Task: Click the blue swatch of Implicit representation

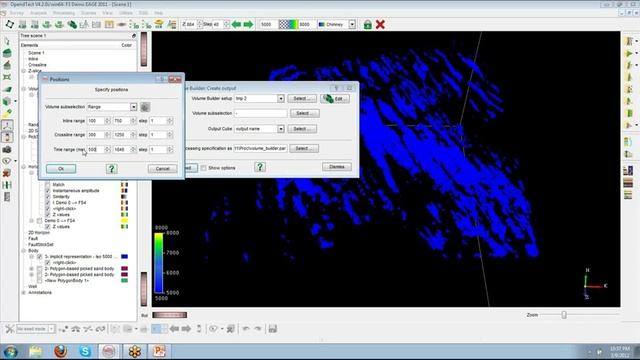Action: [x=124, y=257]
